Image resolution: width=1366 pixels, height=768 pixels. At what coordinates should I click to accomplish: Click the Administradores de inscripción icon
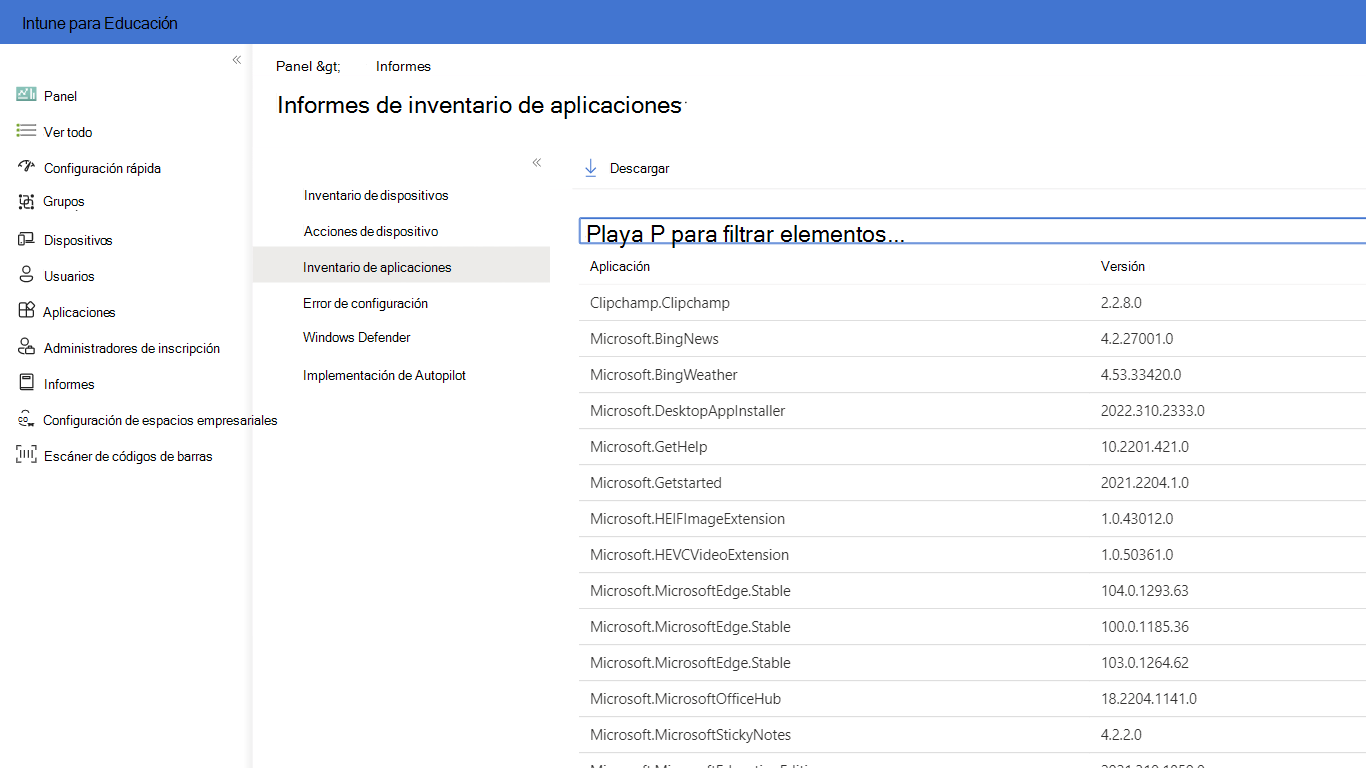click(26, 347)
